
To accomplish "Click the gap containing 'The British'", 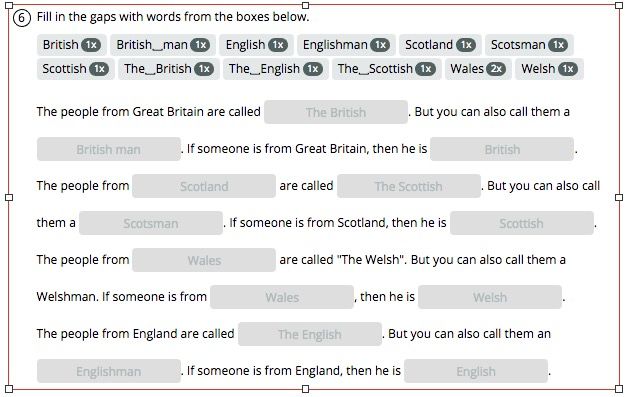I will click(336, 112).
